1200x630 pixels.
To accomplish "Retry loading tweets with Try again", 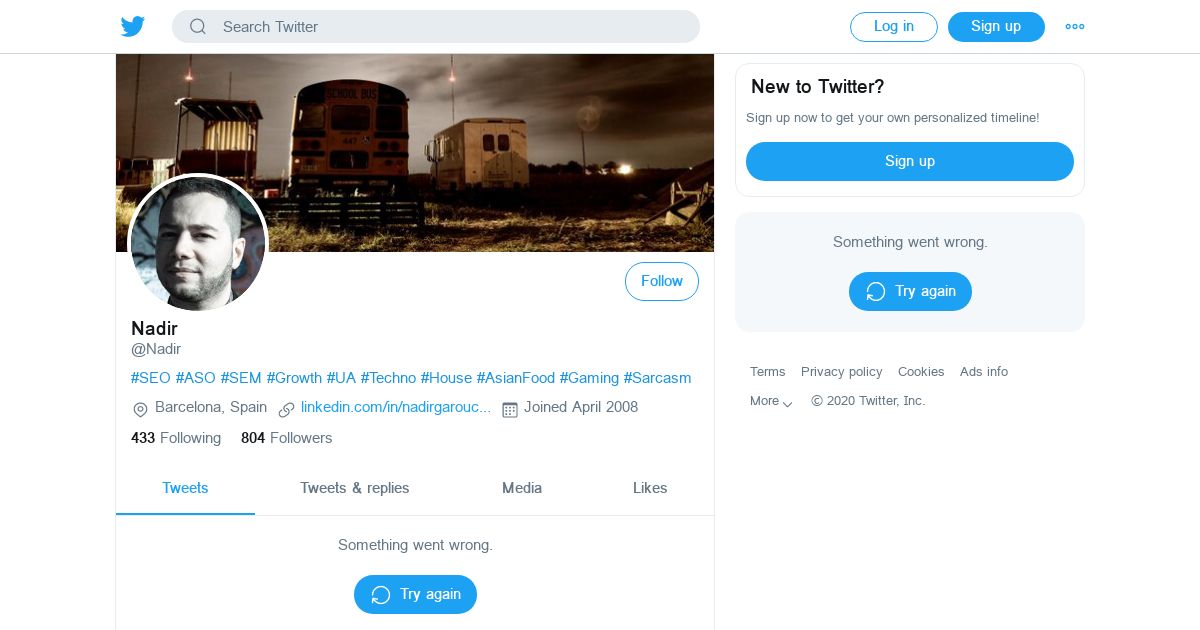I will (415, 594).
